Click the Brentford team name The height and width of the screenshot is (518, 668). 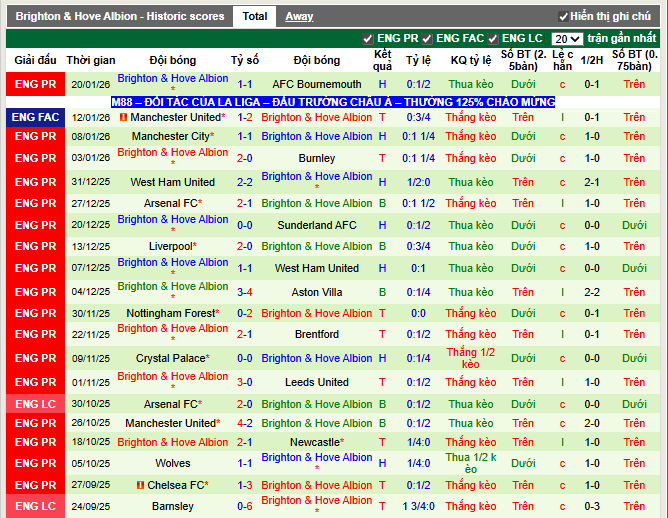pos(317,334)
